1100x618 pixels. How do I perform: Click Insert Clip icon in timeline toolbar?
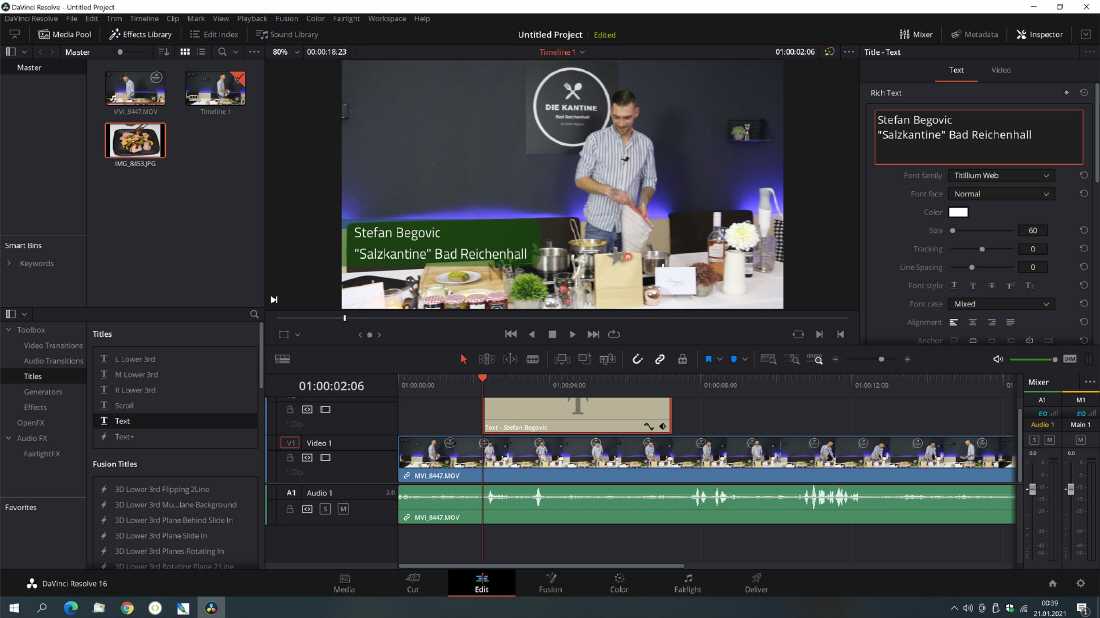tap(562, 359)
